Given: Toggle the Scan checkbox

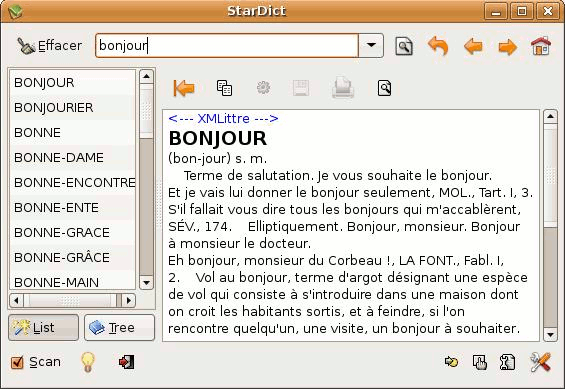Looking at the screenshot, I should pyautogui.click(x=35, y=362).
